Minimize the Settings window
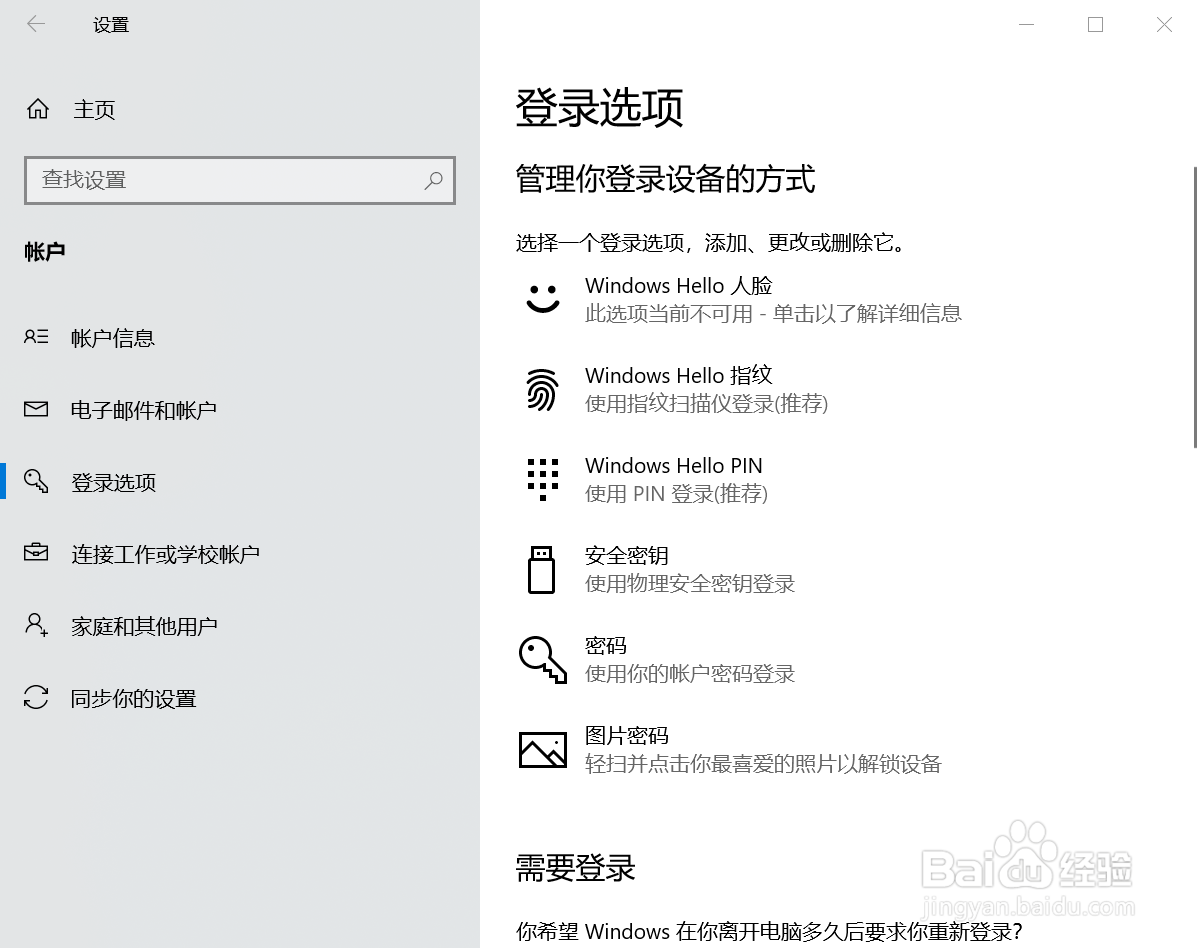 point(1026,25)
